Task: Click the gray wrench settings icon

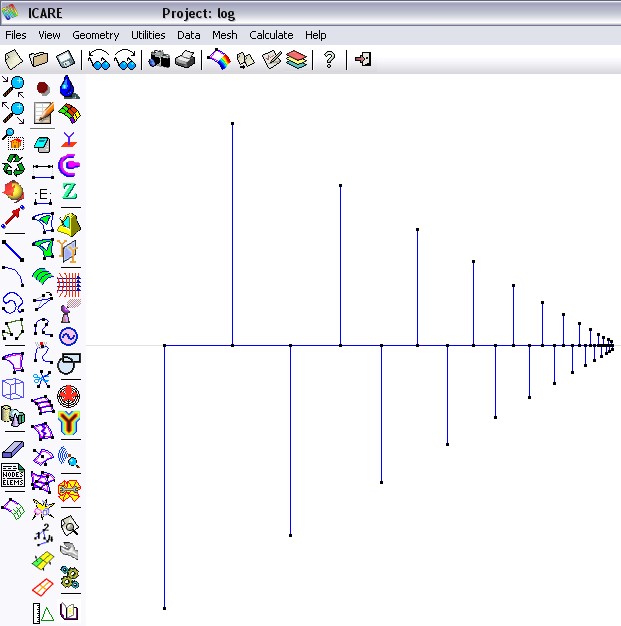Action: pos(69,551)
